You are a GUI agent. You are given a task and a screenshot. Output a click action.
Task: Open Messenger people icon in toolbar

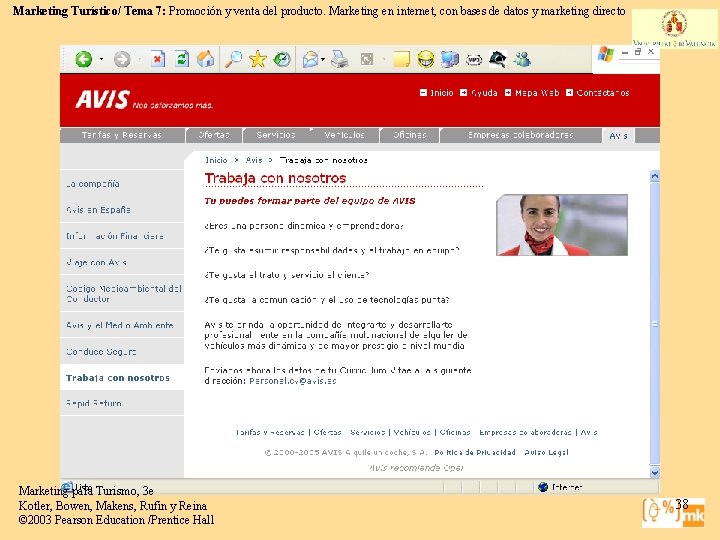523,59
